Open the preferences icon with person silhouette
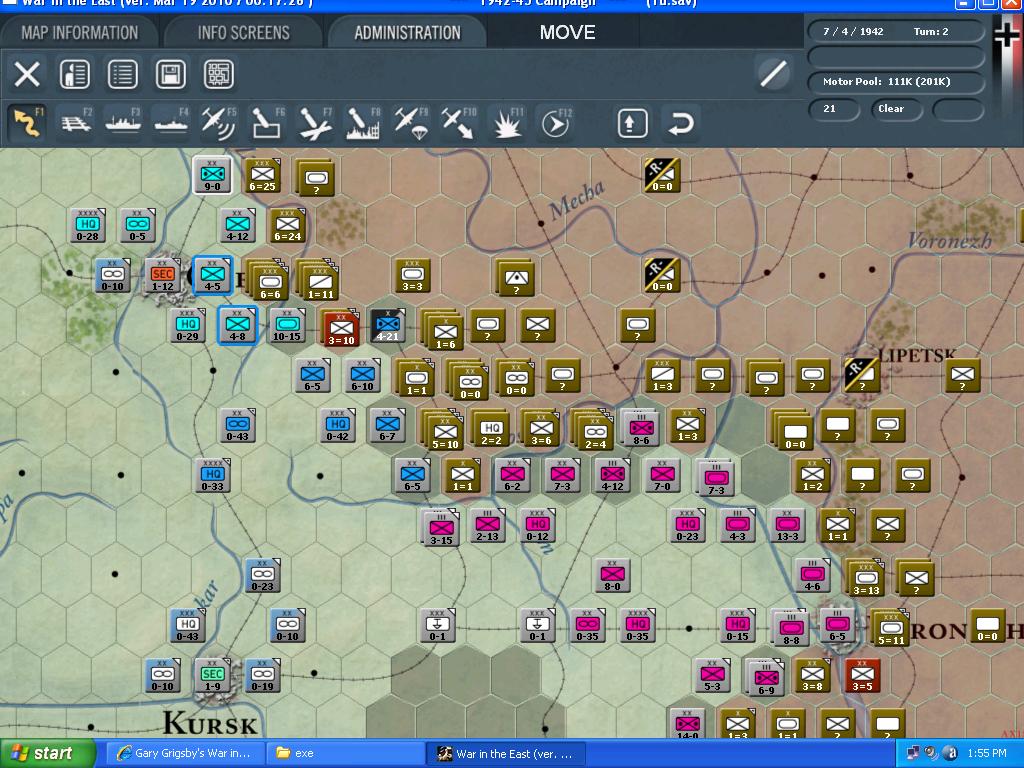The image size is (1024, 768). pyautogui.click(x=75, y=74)
